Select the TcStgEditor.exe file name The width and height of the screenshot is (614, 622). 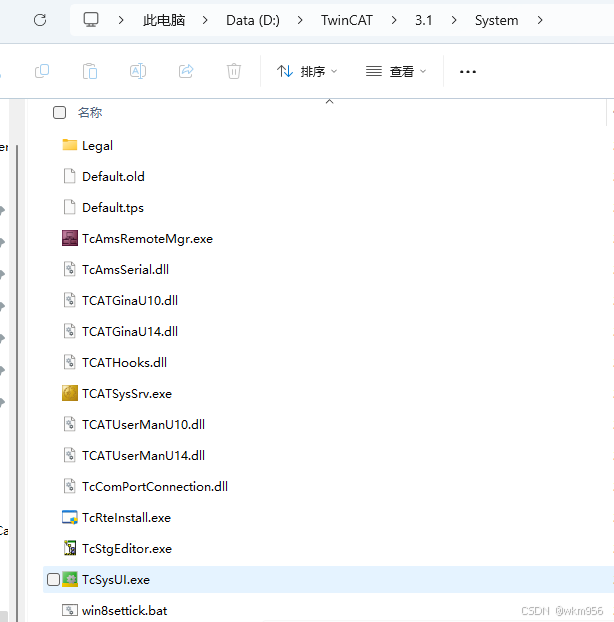pos(127,549)
